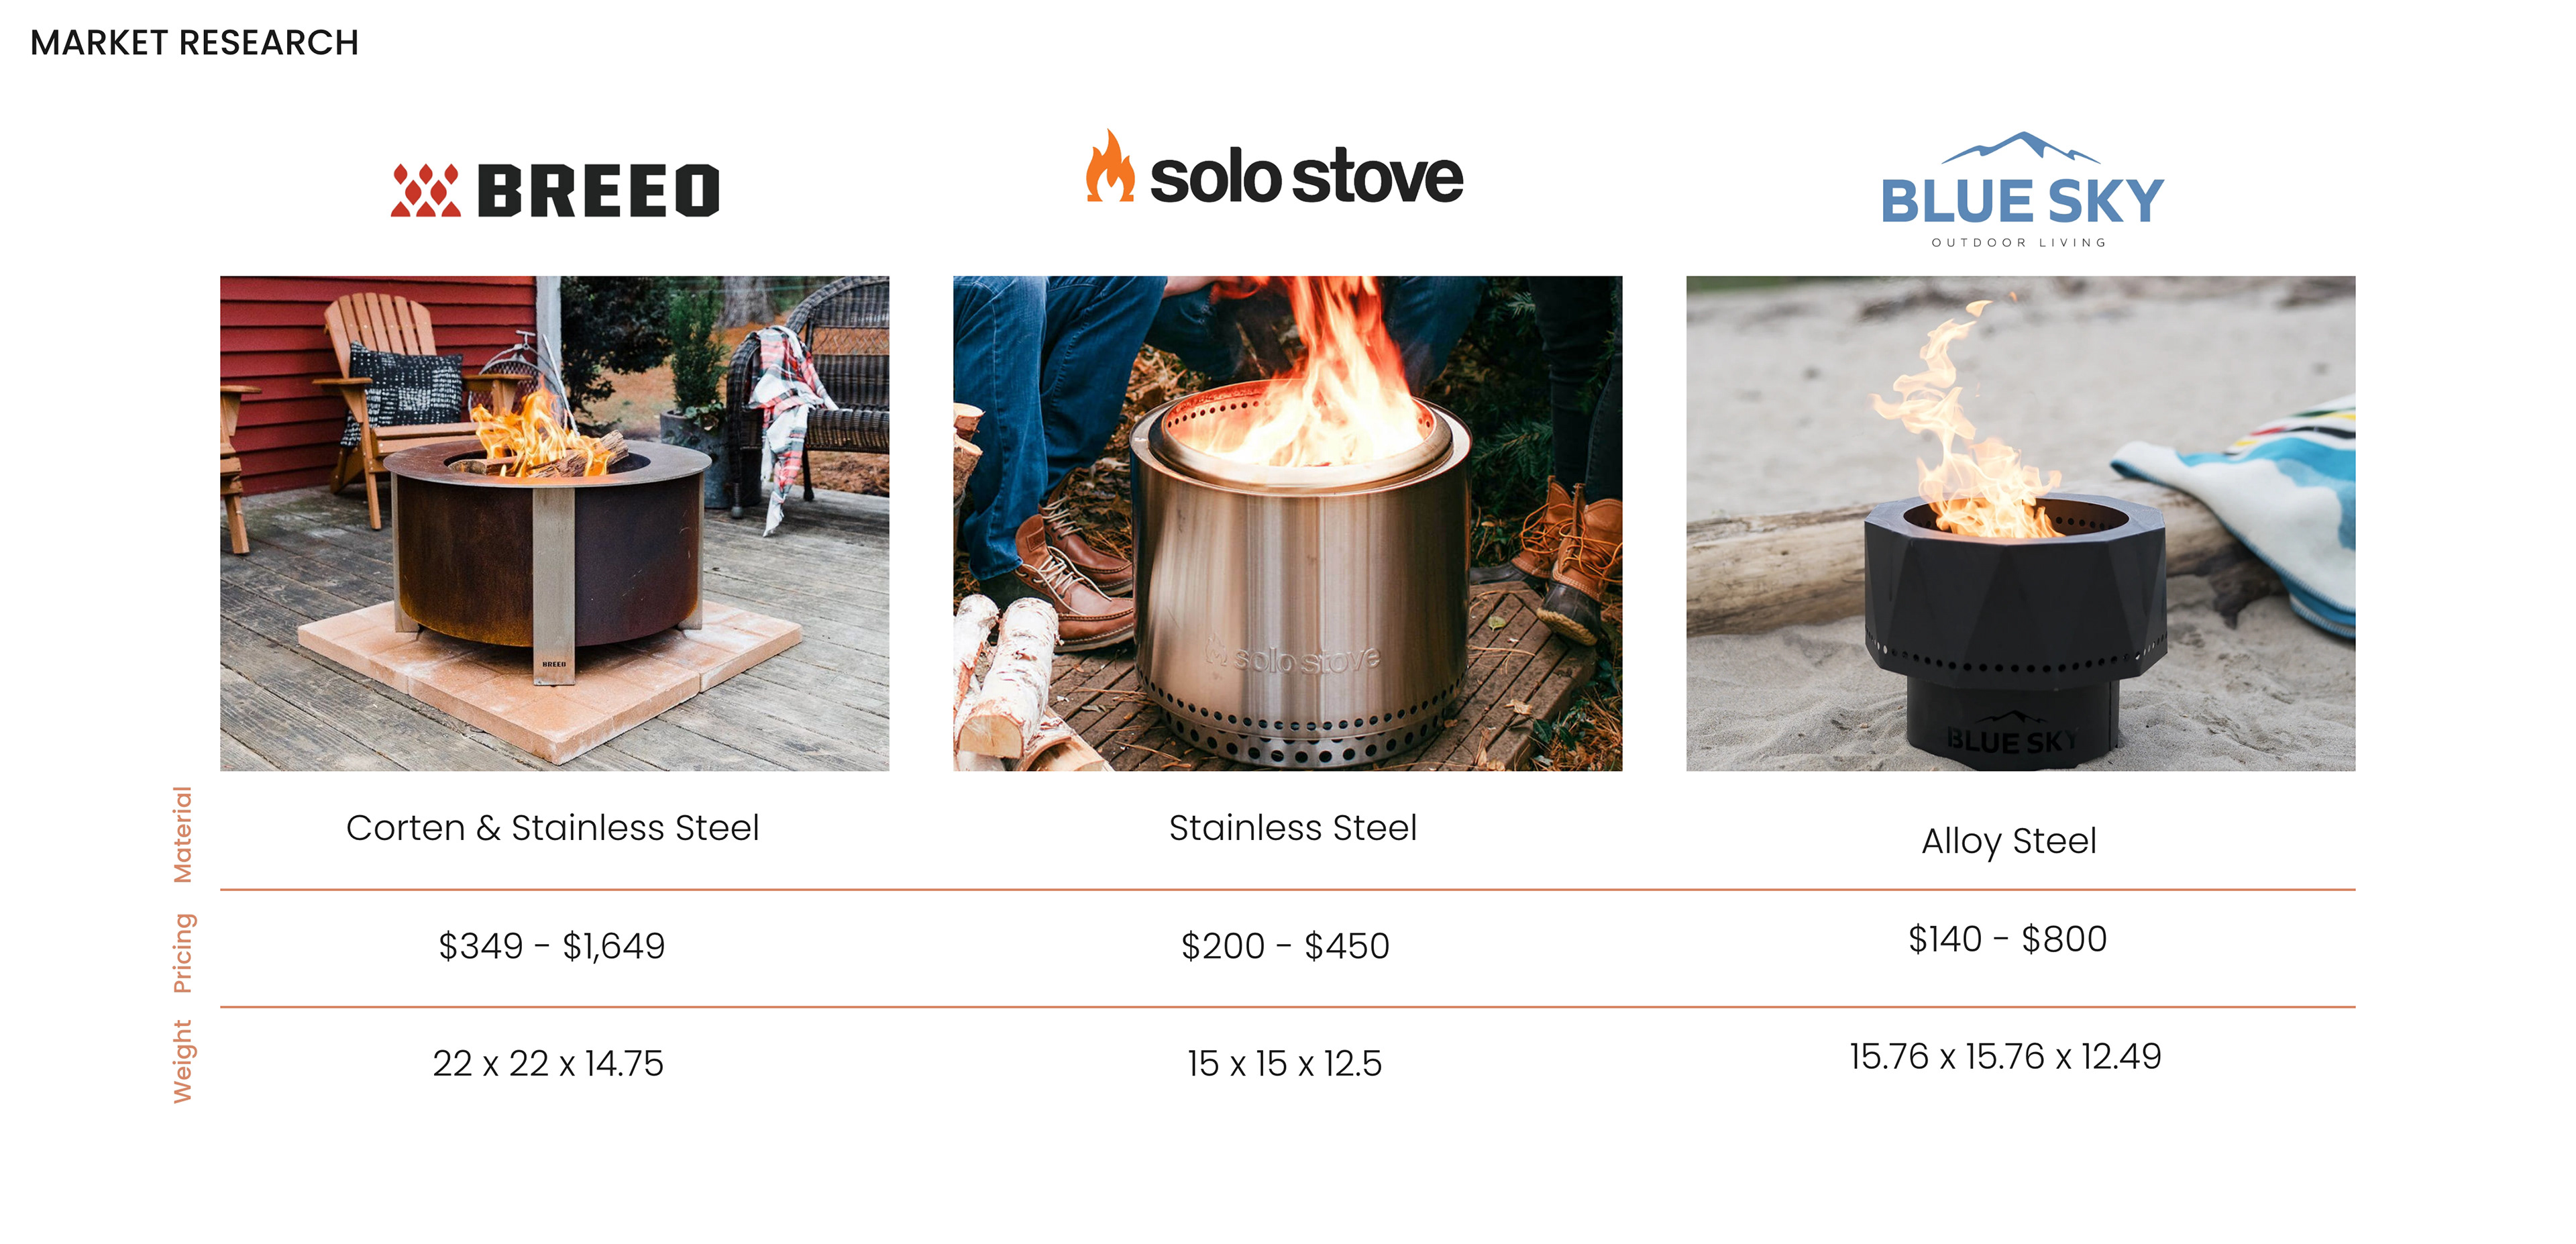Click the BLUE SKY logo text
This screenshot has height=1244, width=2576.
(x=2022, y=201)
